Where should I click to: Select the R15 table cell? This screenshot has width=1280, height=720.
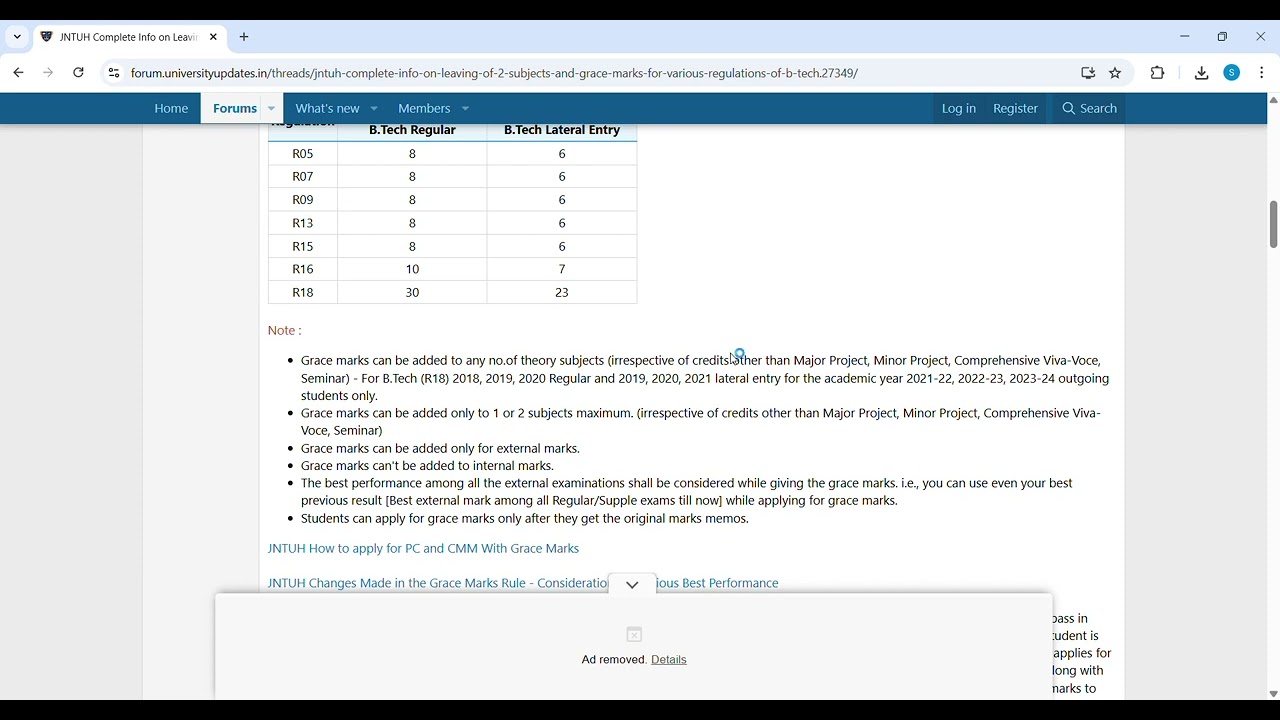coord(303,246)
